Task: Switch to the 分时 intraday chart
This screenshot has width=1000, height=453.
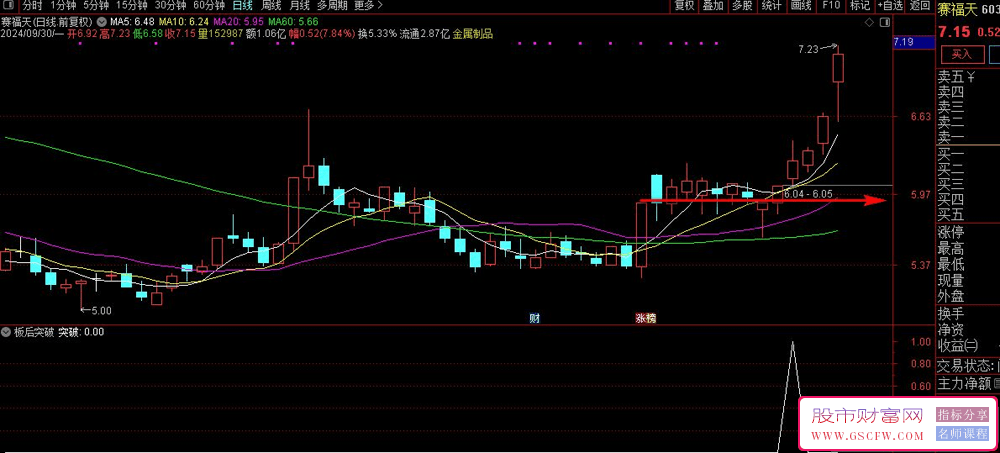Action: (x=31, y=6)
